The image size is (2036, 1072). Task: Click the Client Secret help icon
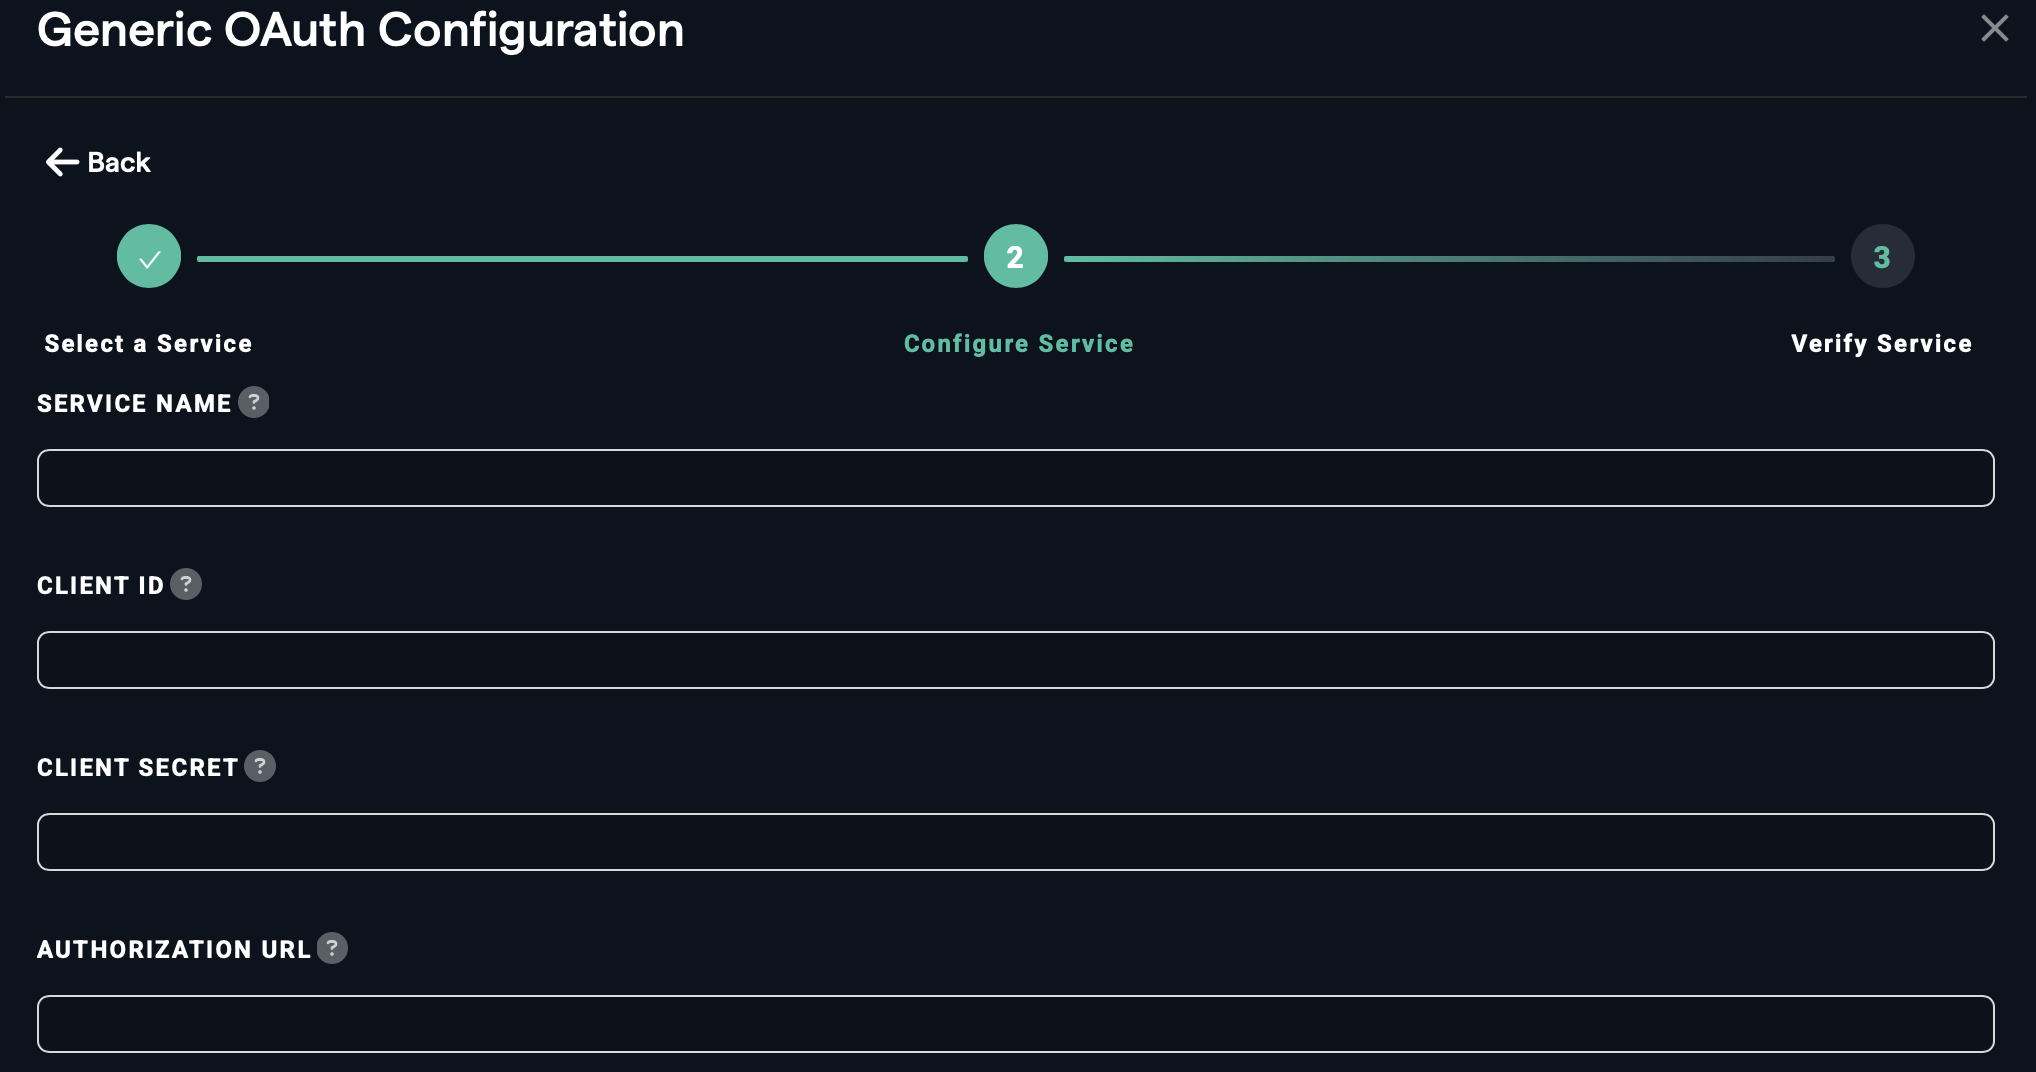click(x=260, y=766)
